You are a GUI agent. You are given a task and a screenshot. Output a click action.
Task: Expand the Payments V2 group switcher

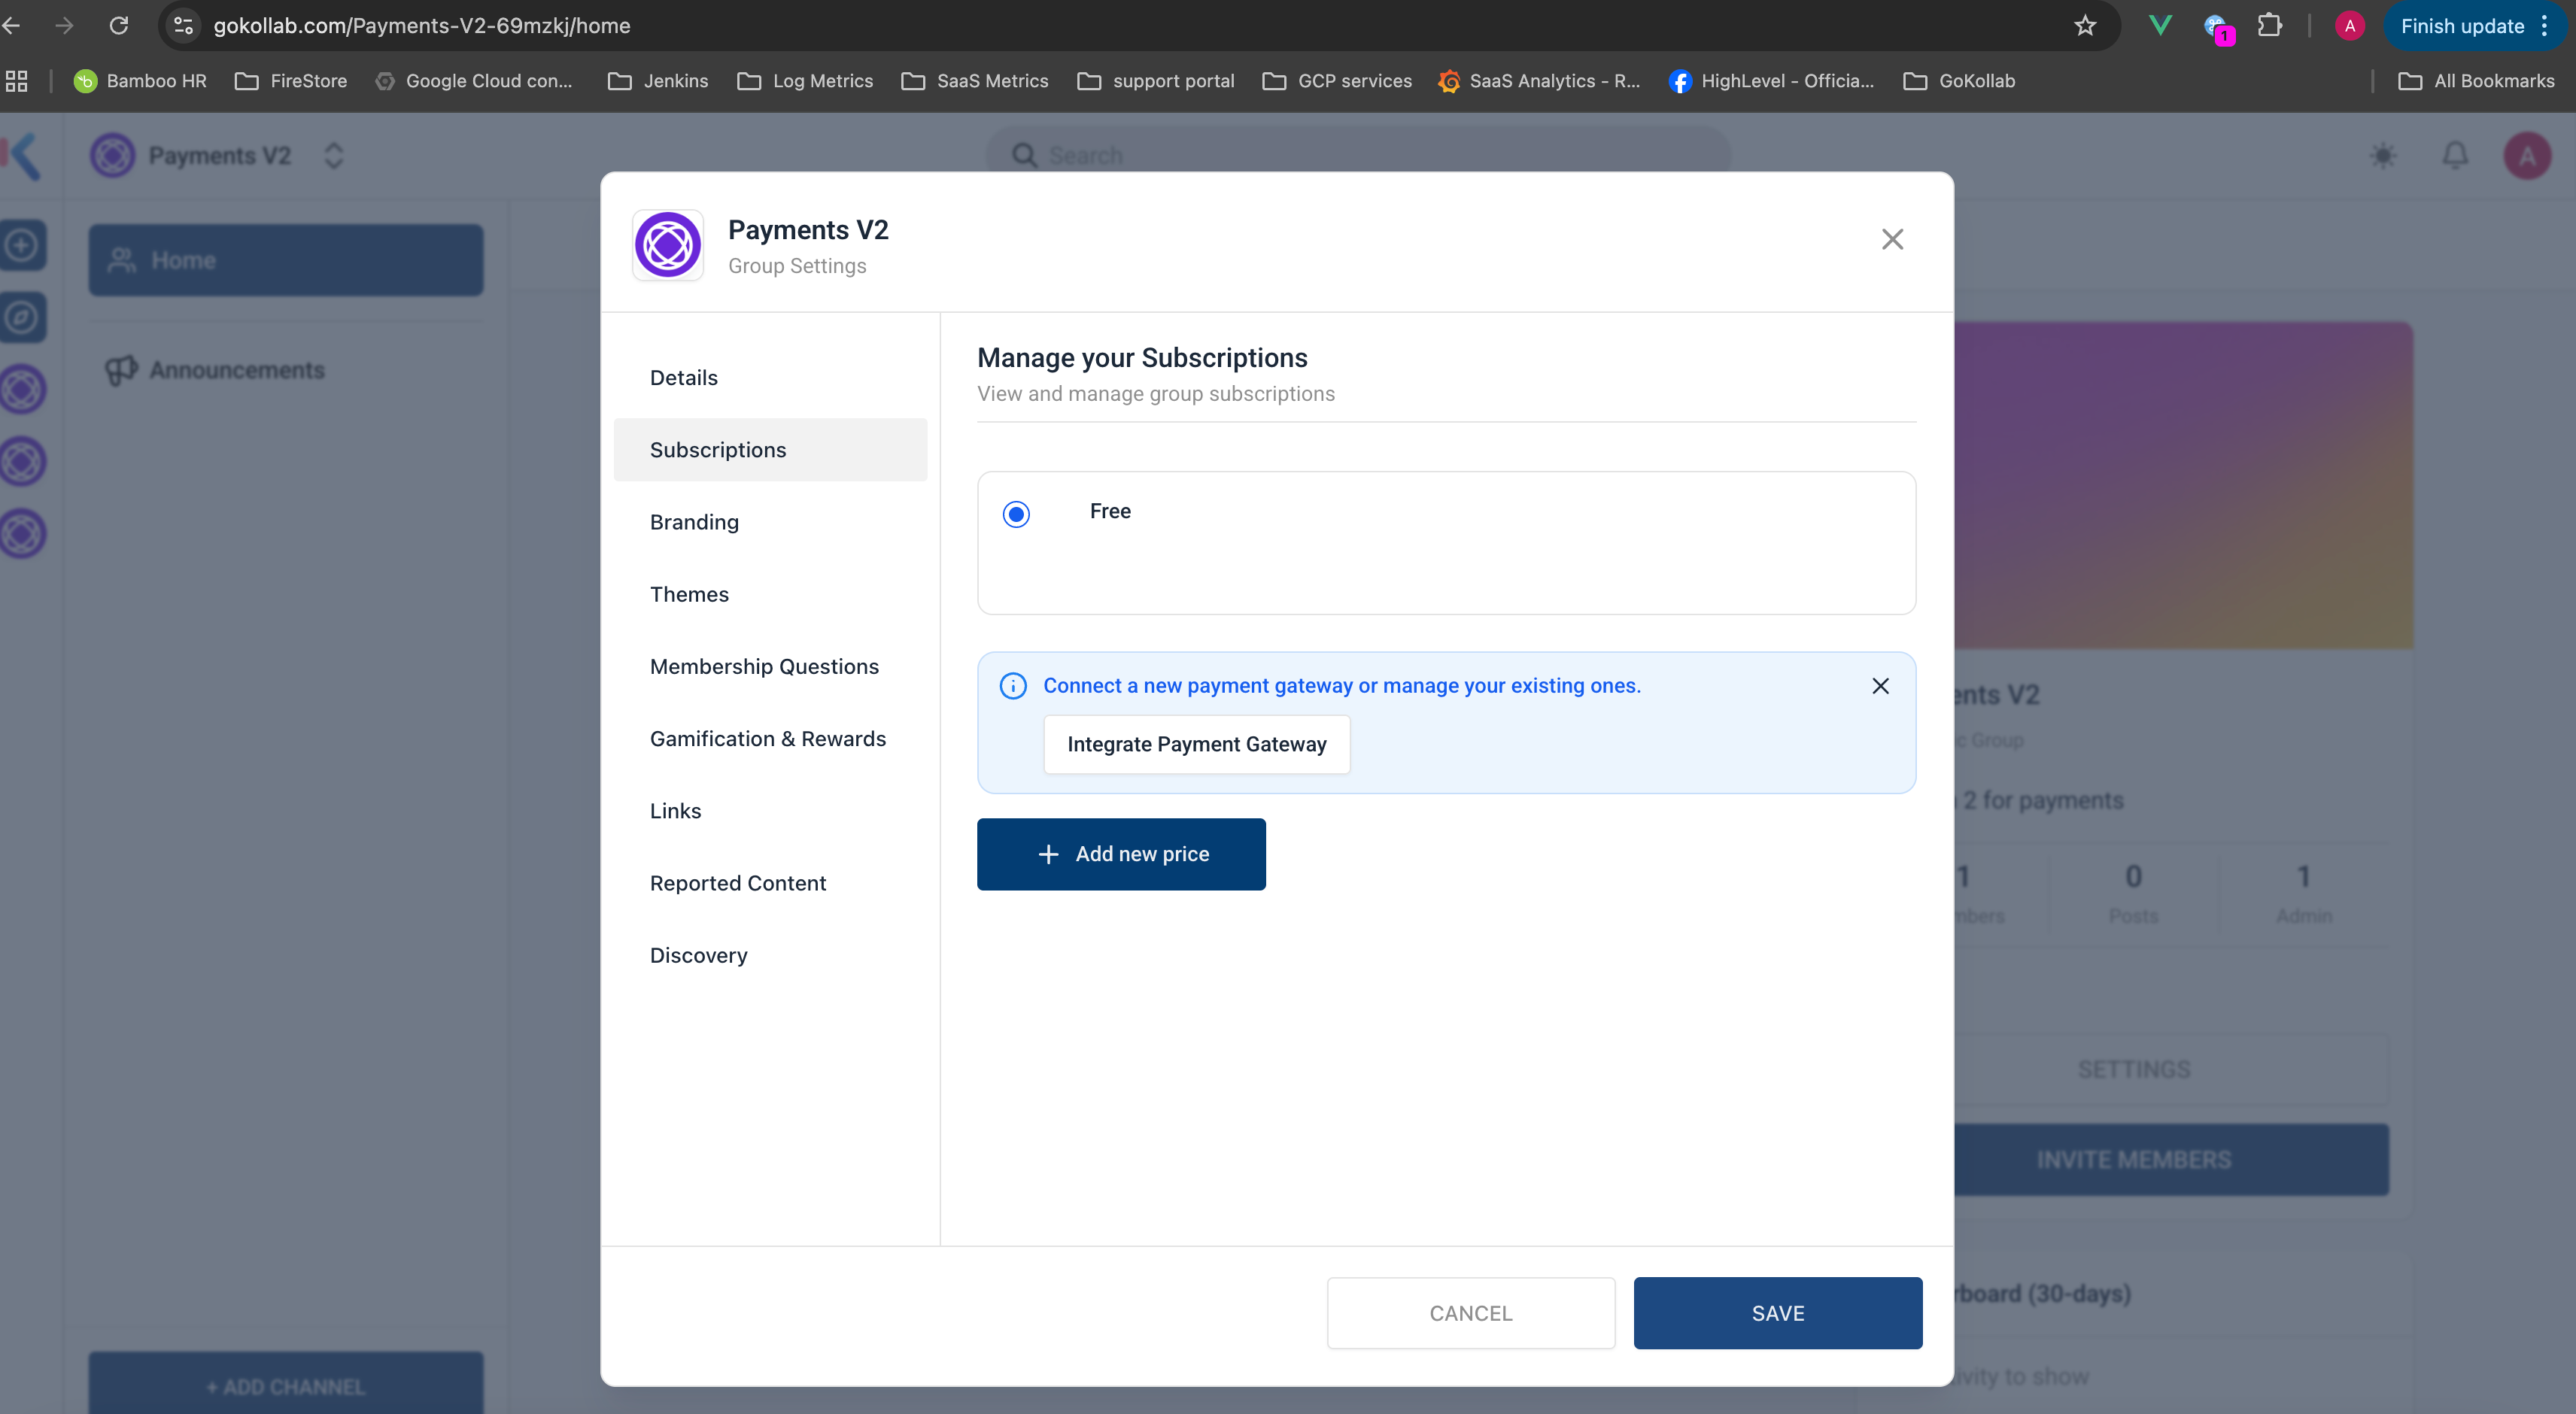pos(334,156)
